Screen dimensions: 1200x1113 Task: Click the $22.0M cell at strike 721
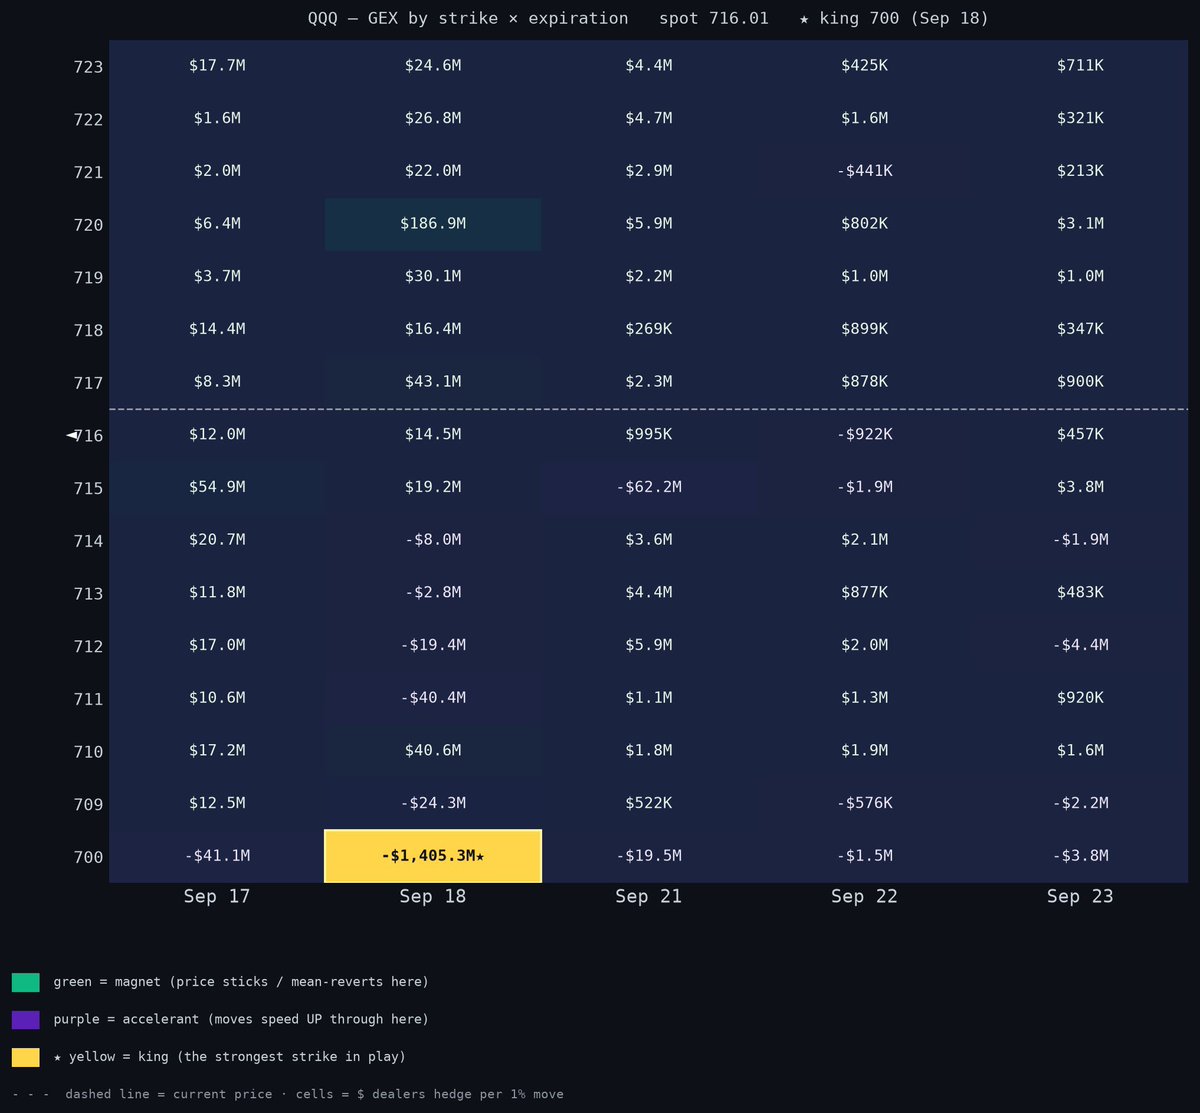433,171
